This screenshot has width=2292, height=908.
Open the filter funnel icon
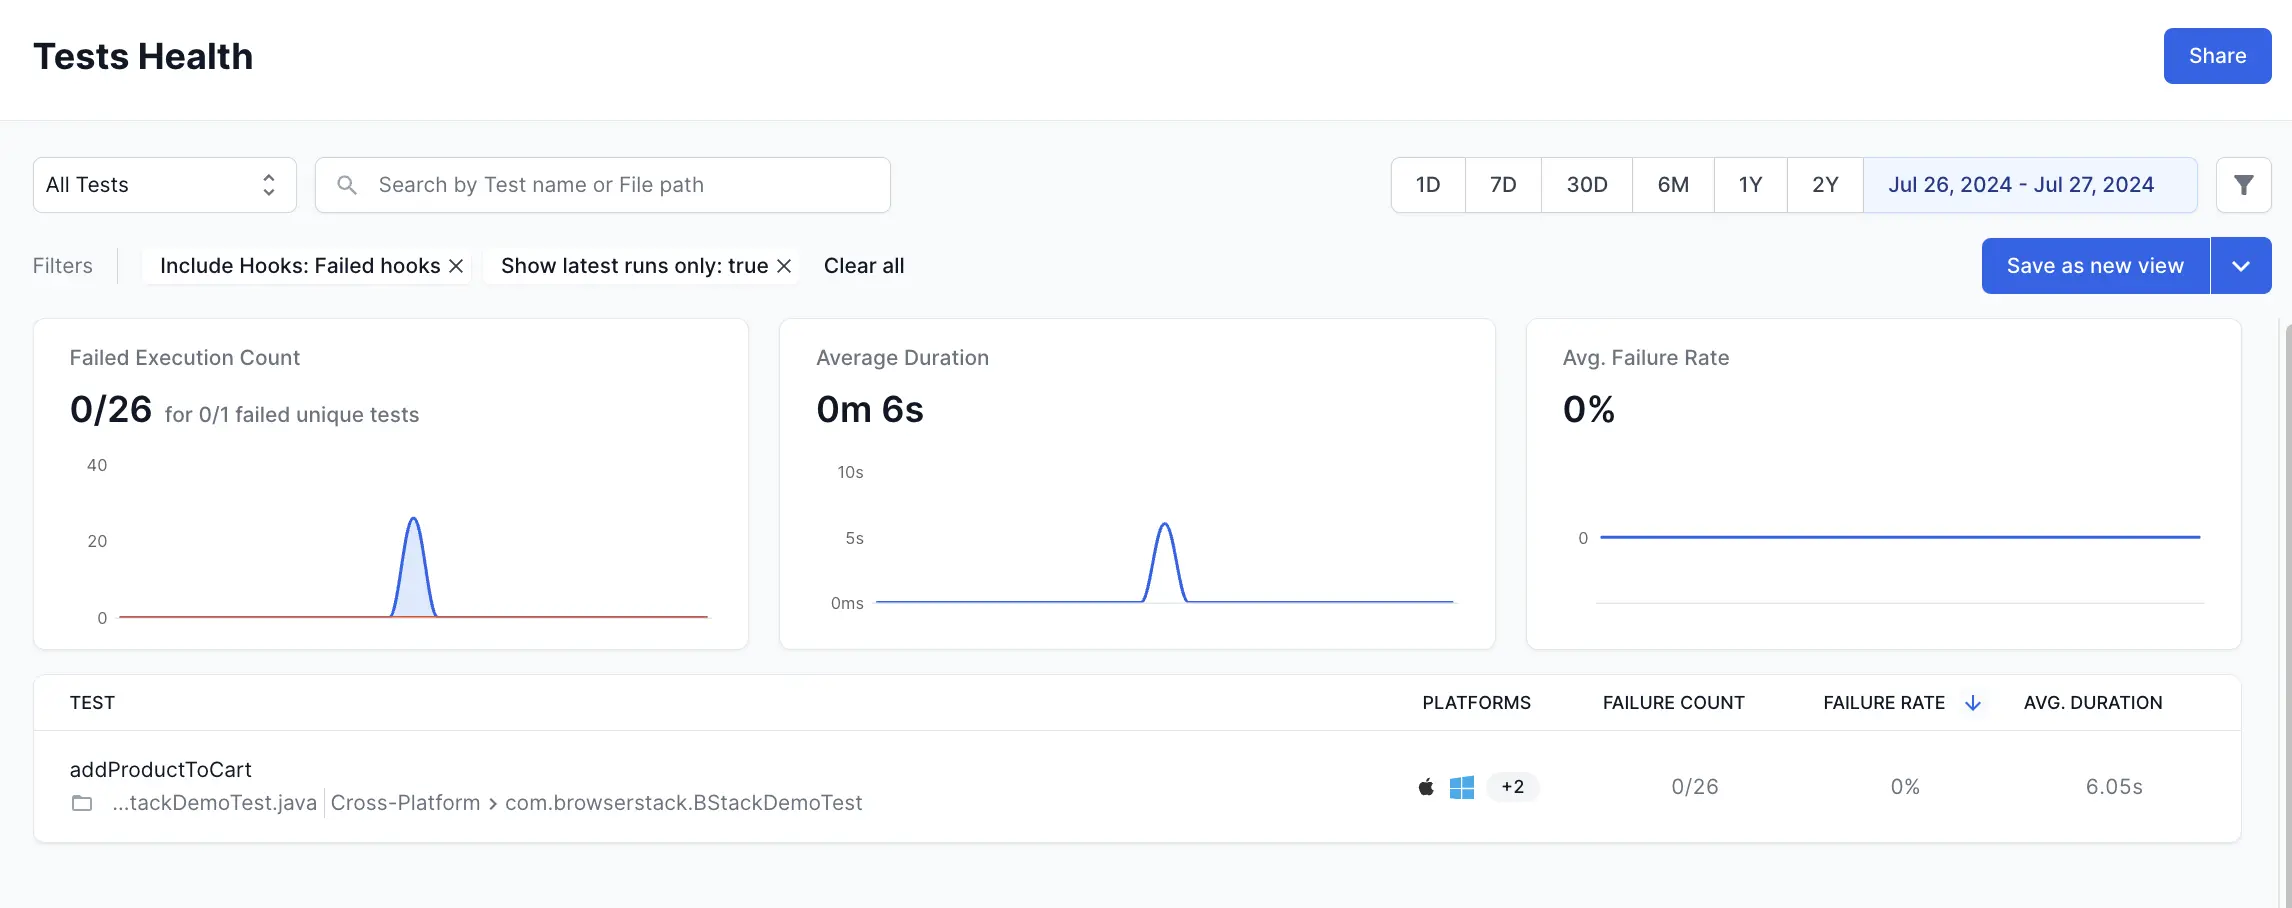click(x=2243, y=185)
